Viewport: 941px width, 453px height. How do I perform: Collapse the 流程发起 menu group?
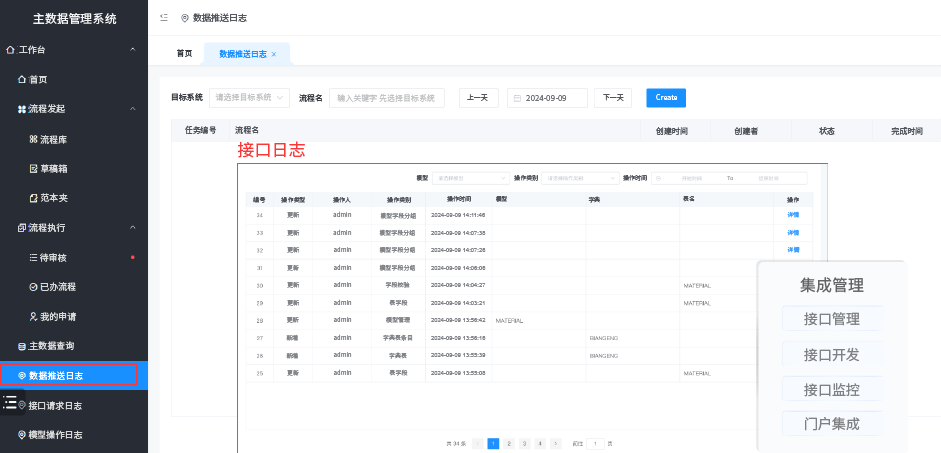(132, 109)
